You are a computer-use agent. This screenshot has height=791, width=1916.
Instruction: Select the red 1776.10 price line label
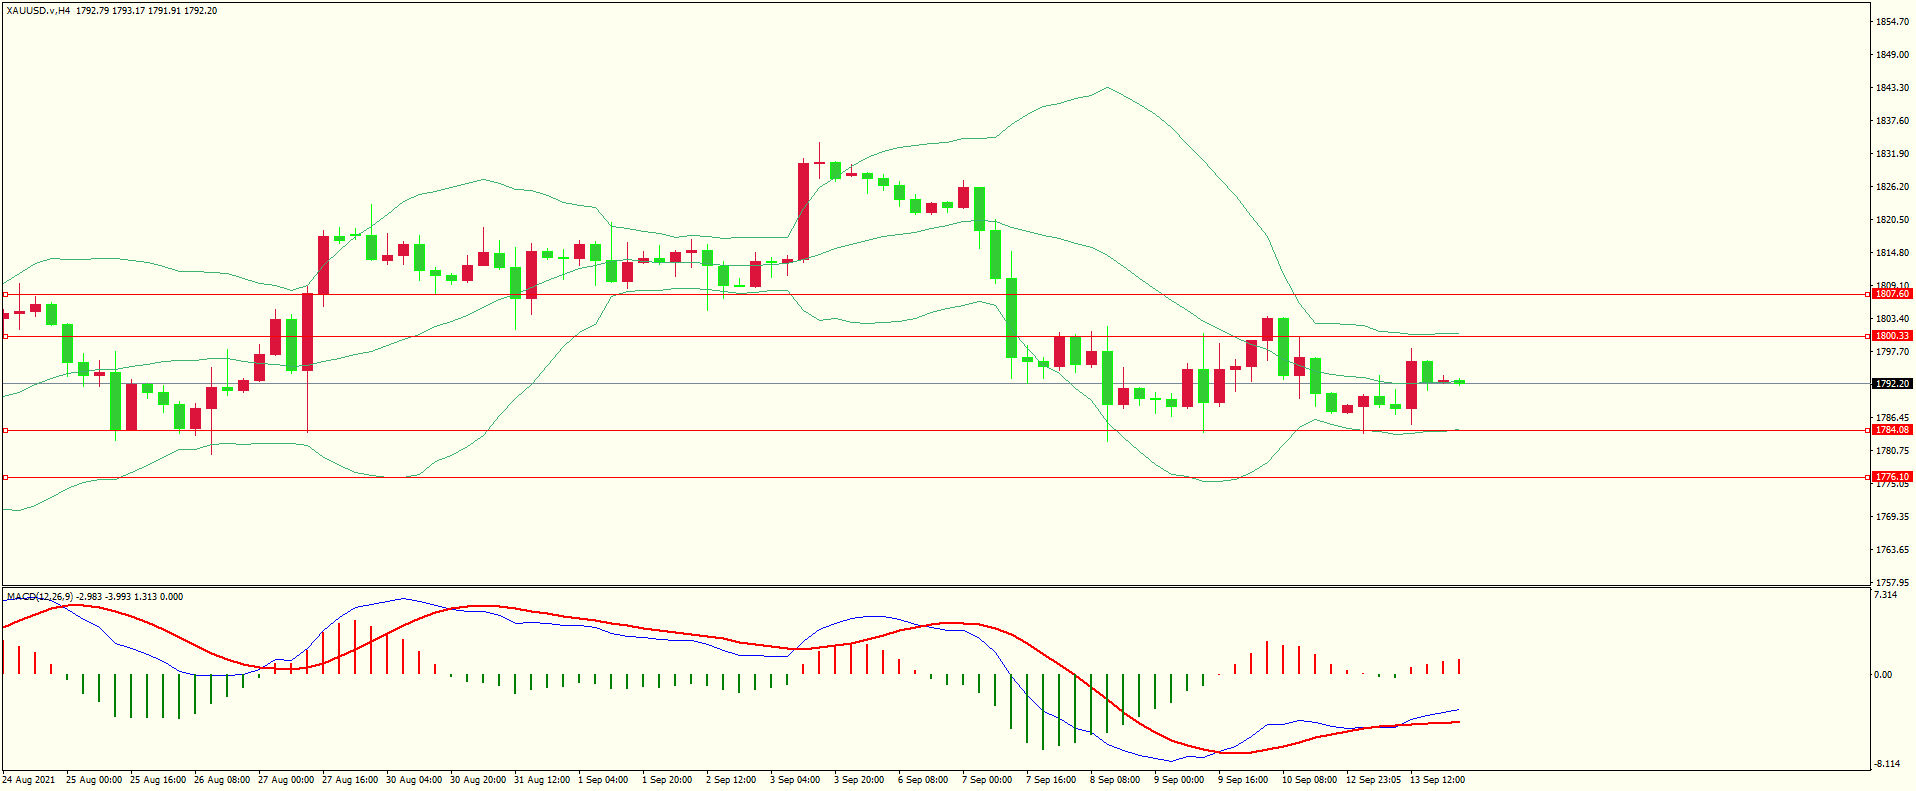(x=1892, y=477)
